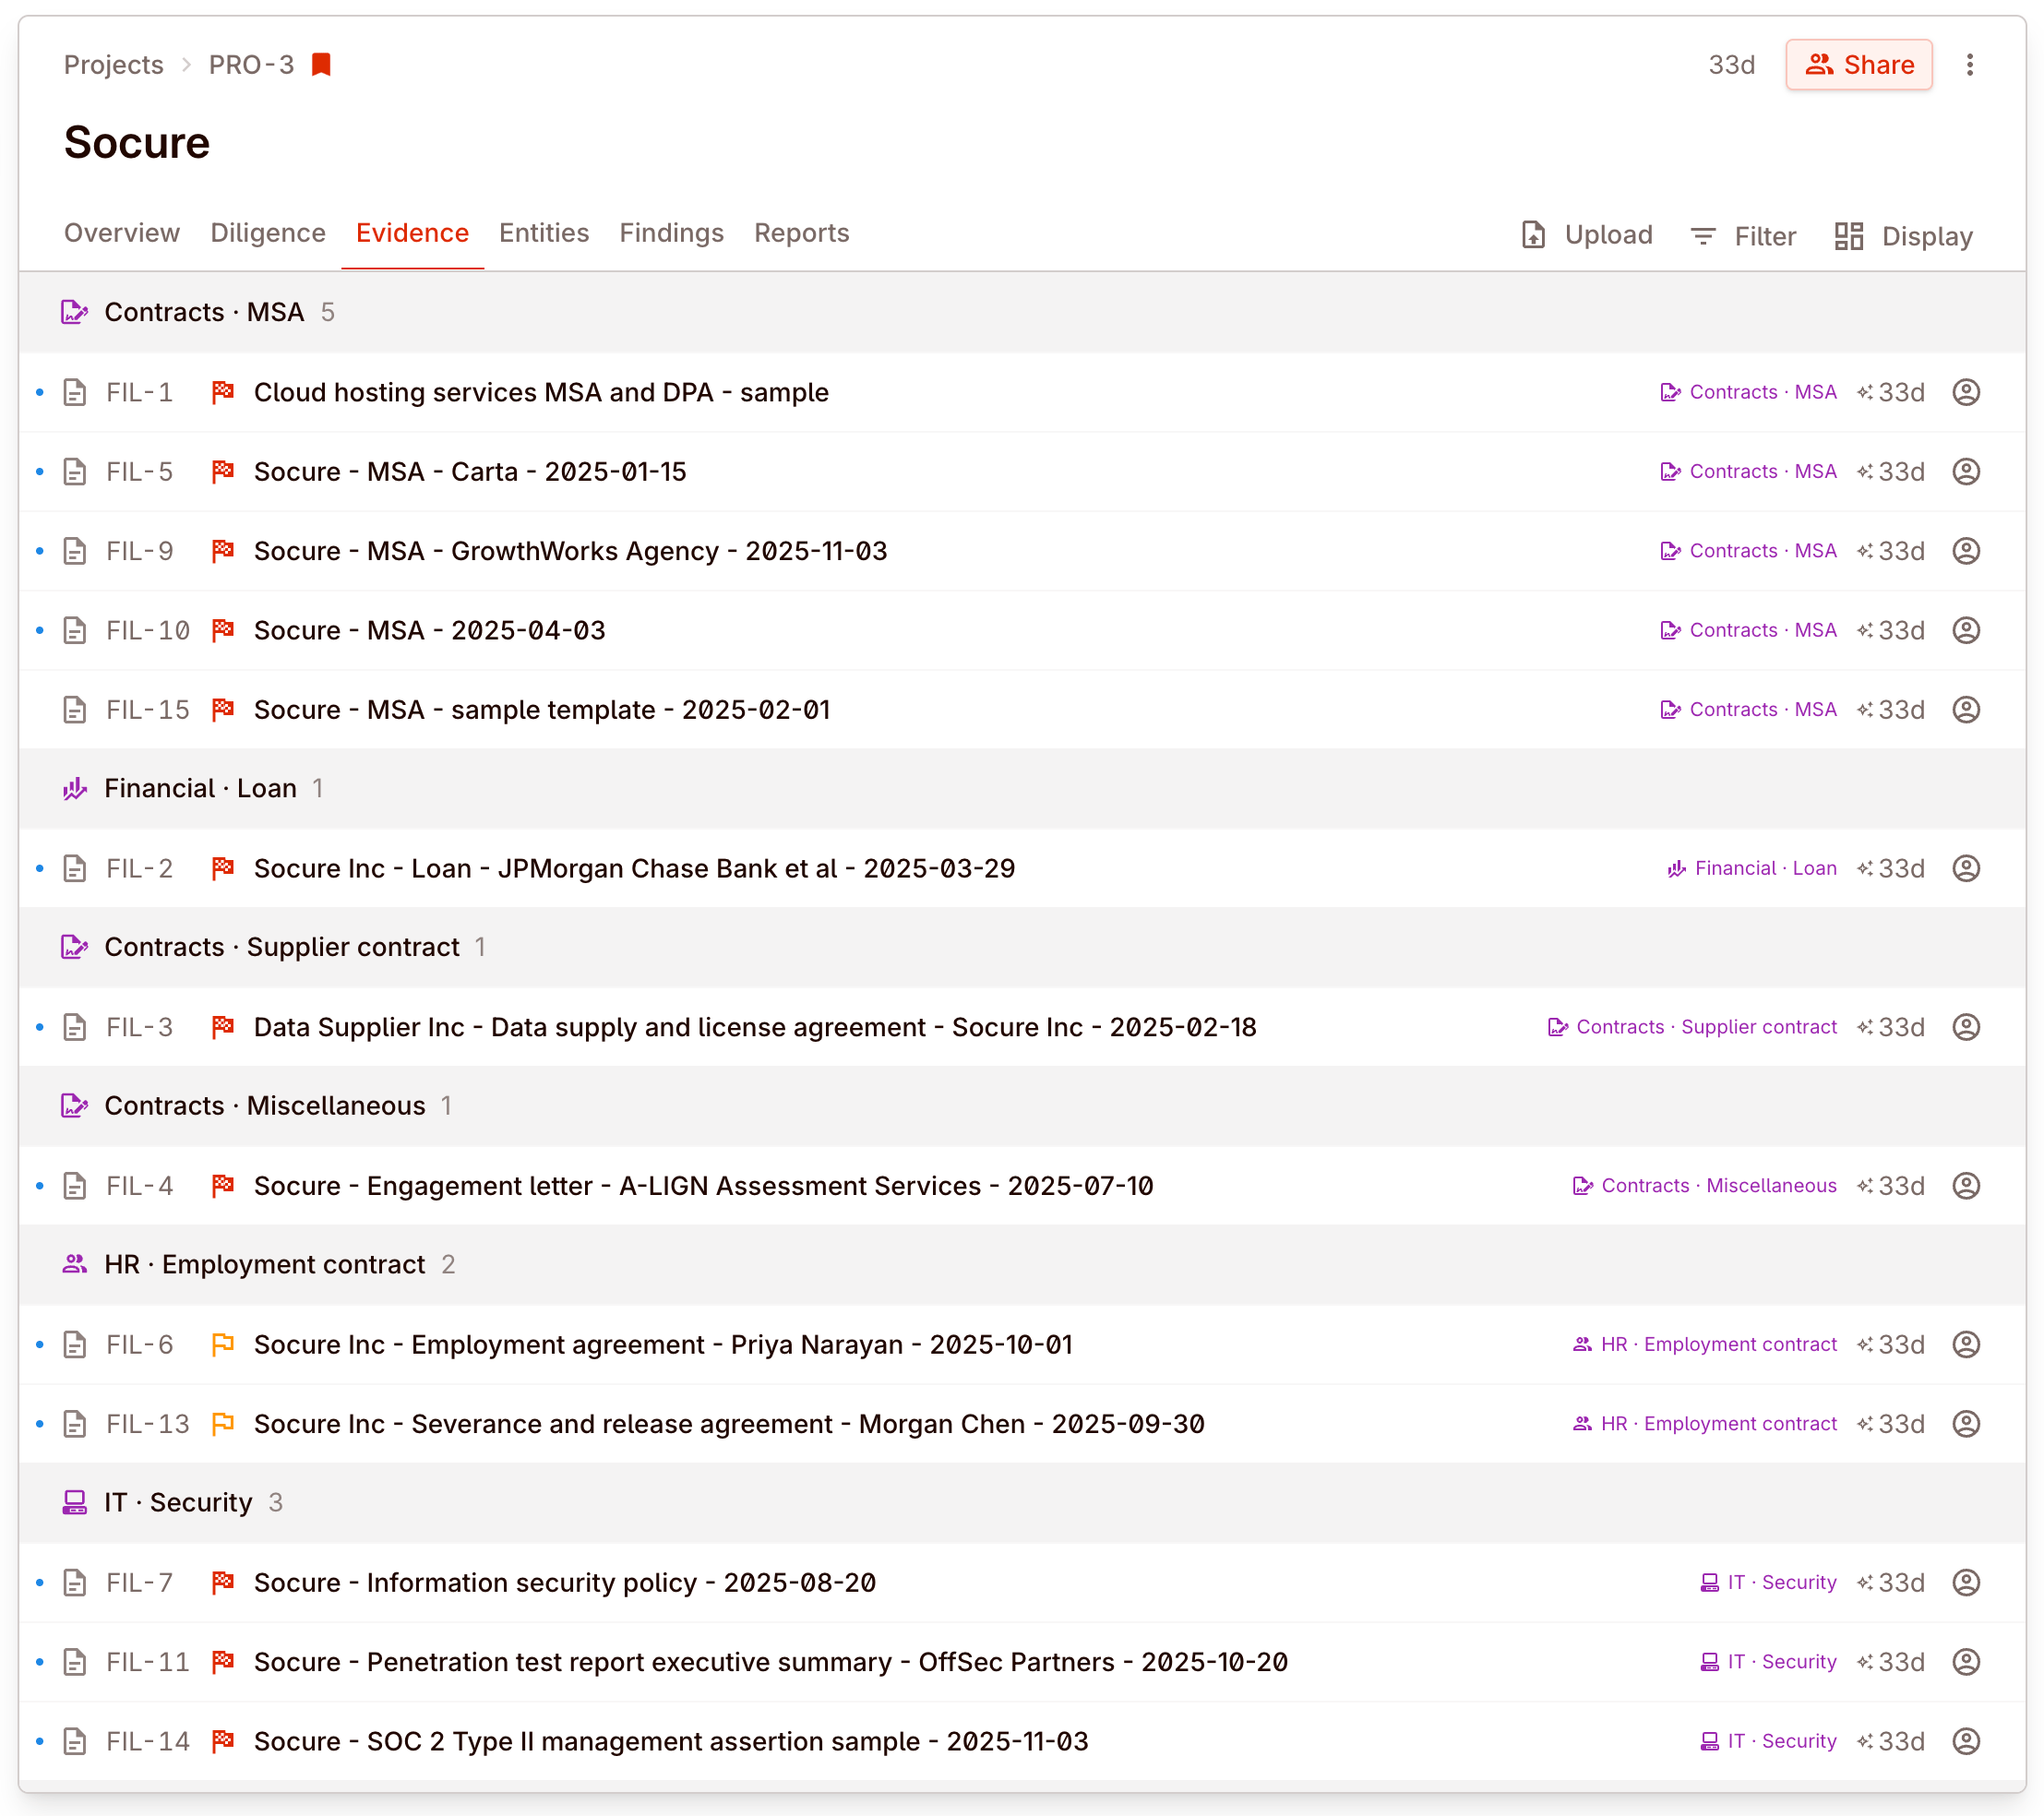Screen dimensions: 2044x1816
Task: Switch to the Findings tab
Action: tap(671, 233)
